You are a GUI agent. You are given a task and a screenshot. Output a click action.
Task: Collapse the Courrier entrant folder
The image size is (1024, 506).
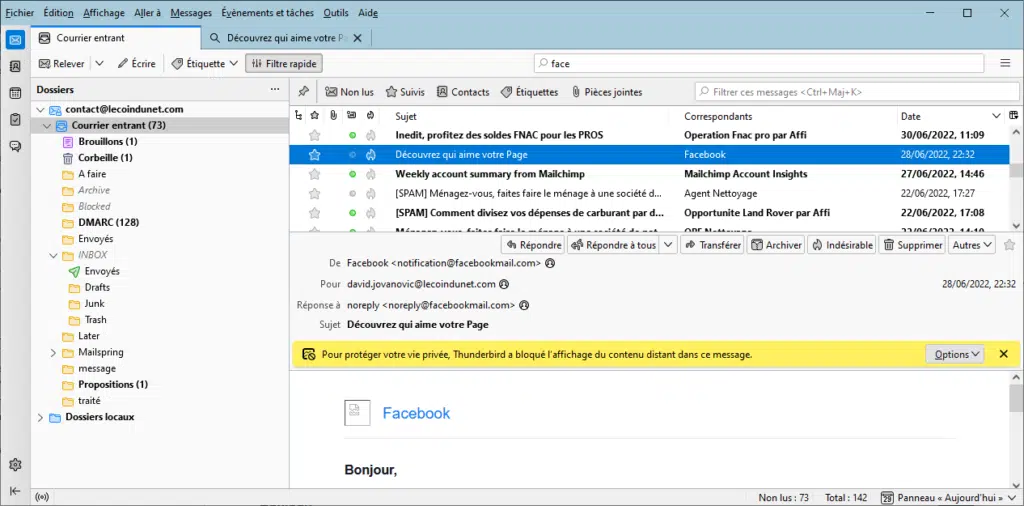click(46, 125)
